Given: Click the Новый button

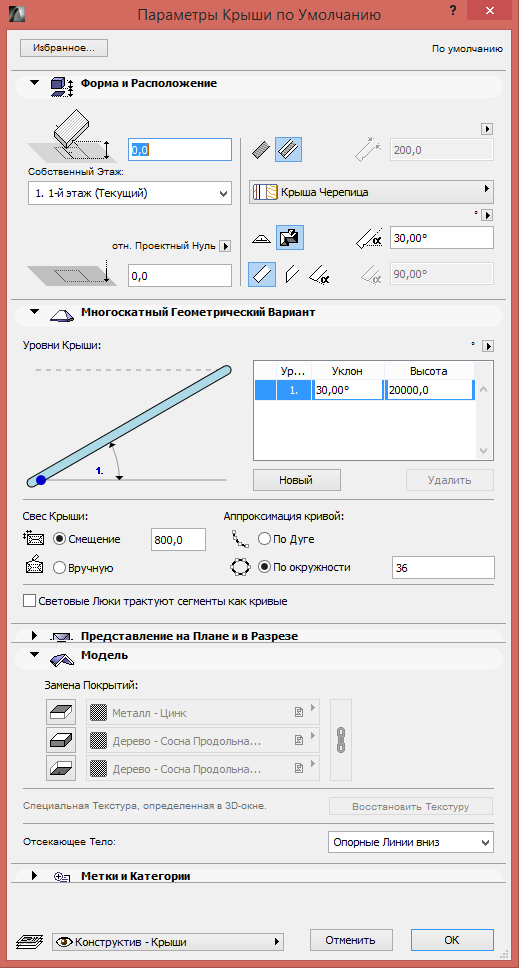Looking at the screenshot, I should [x=297, y=480].
